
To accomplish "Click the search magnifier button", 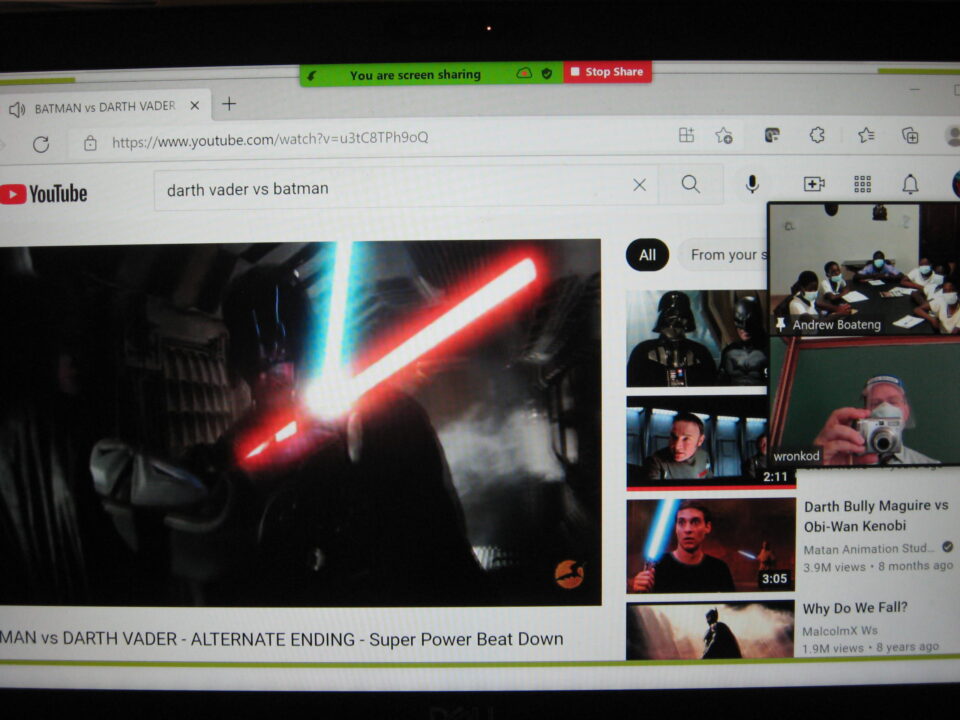I will 691,185.
